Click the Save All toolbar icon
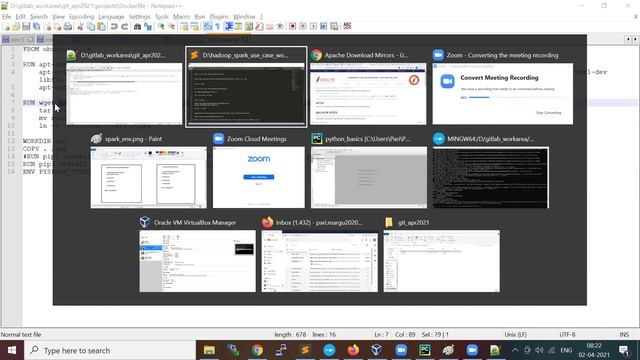The width and height of the screenshot is (640, 360). pyautogui.click(x=36, y=27)
